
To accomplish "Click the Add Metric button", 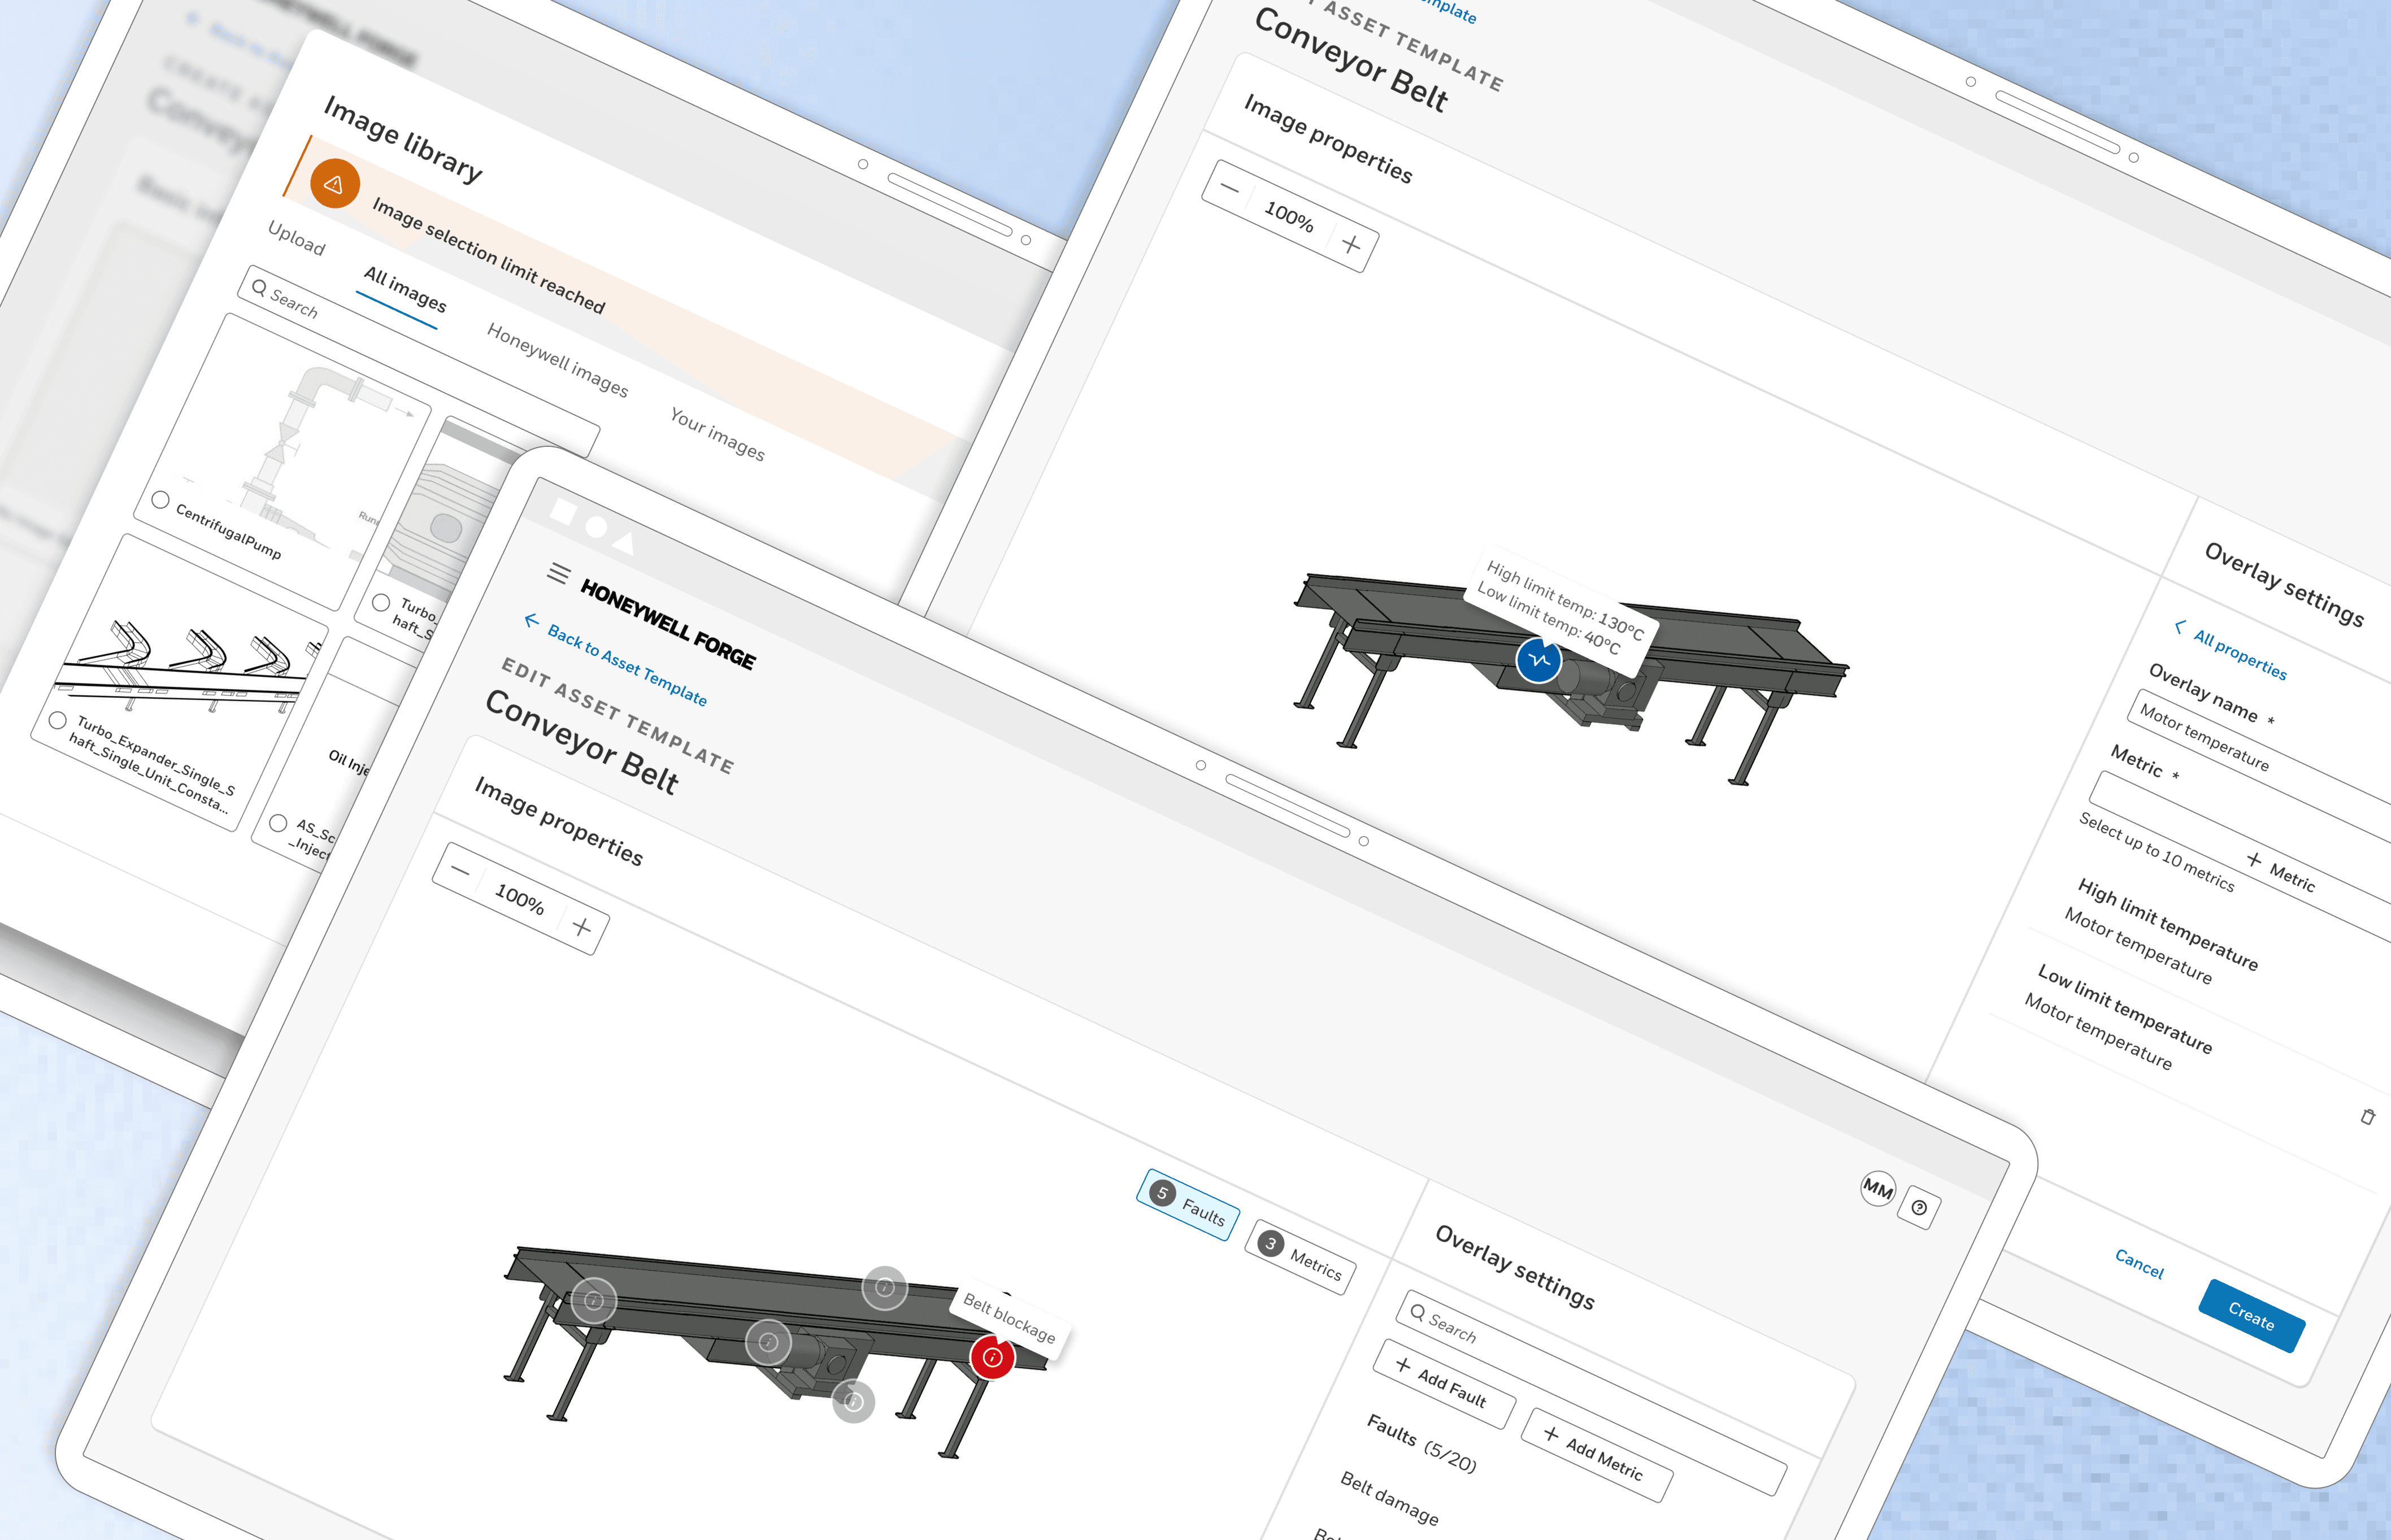I will tap(1596, 1455).
